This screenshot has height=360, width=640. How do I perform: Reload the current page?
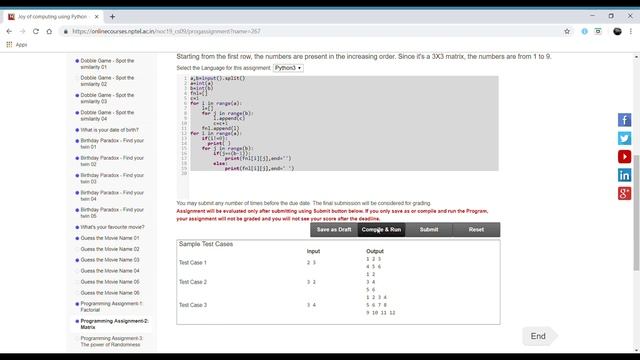(36, 31)
